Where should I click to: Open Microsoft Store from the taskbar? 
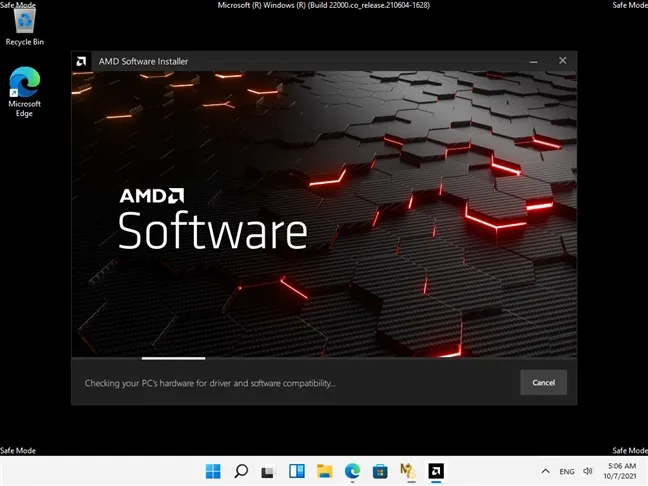coord(380,471)
